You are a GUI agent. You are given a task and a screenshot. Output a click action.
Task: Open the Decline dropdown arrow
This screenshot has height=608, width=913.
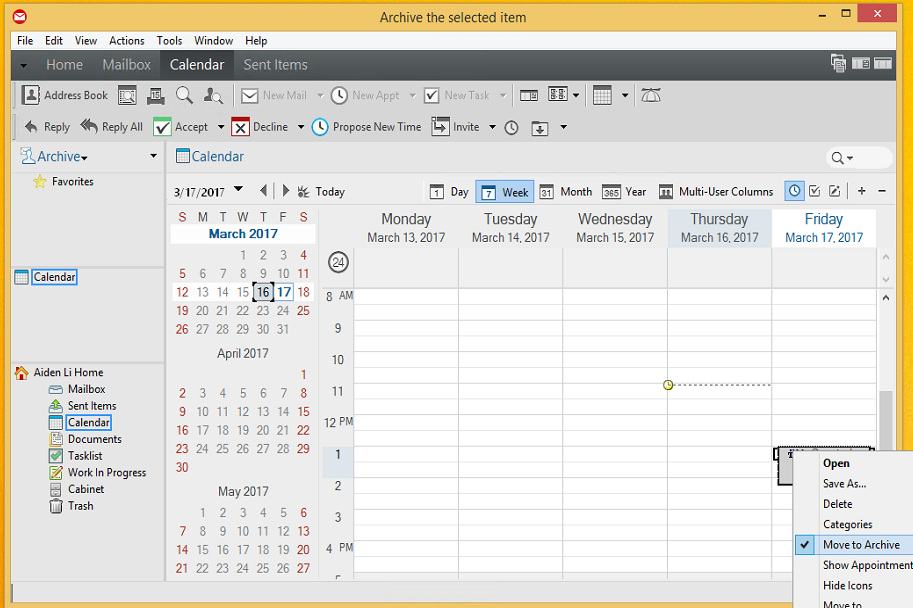tap(300, 127)
